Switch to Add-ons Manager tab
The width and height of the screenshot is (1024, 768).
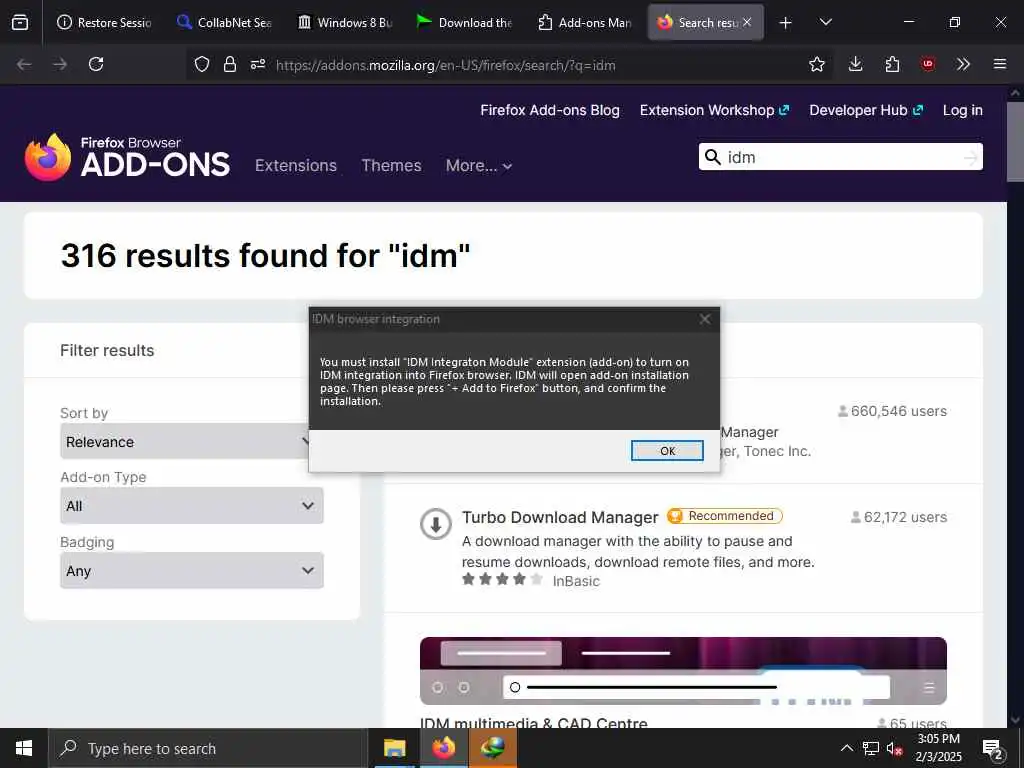584,23
